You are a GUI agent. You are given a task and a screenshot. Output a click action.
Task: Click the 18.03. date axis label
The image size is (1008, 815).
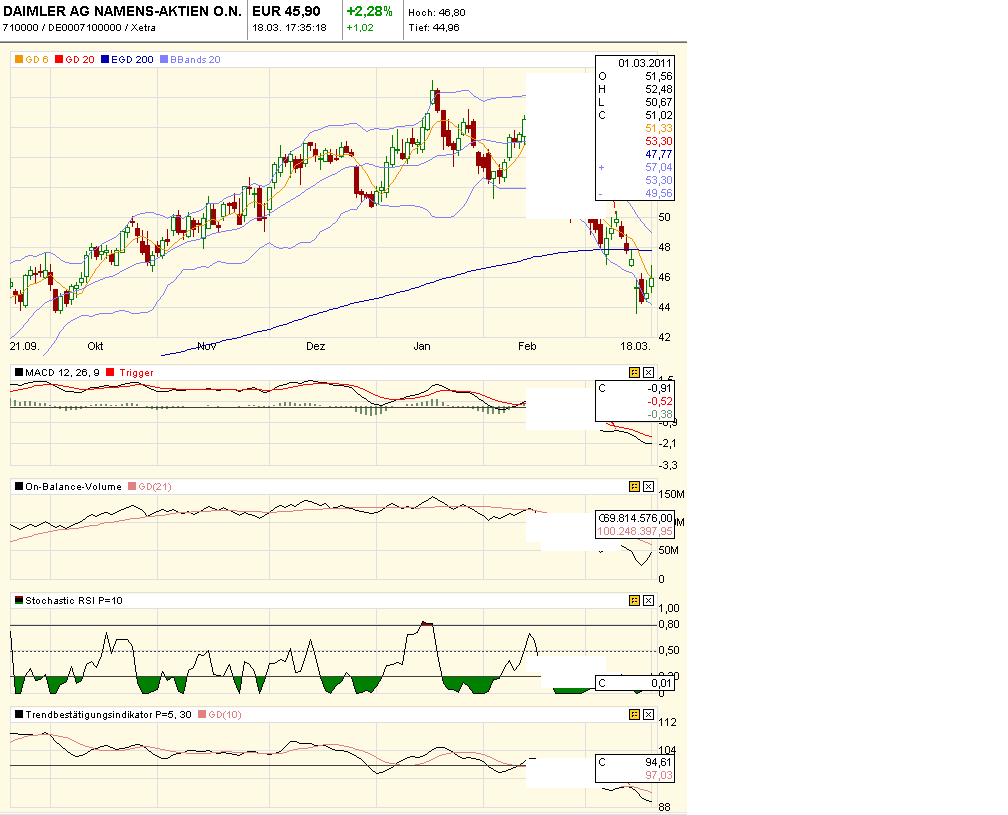pyautogui.click(x=635, y=346)
